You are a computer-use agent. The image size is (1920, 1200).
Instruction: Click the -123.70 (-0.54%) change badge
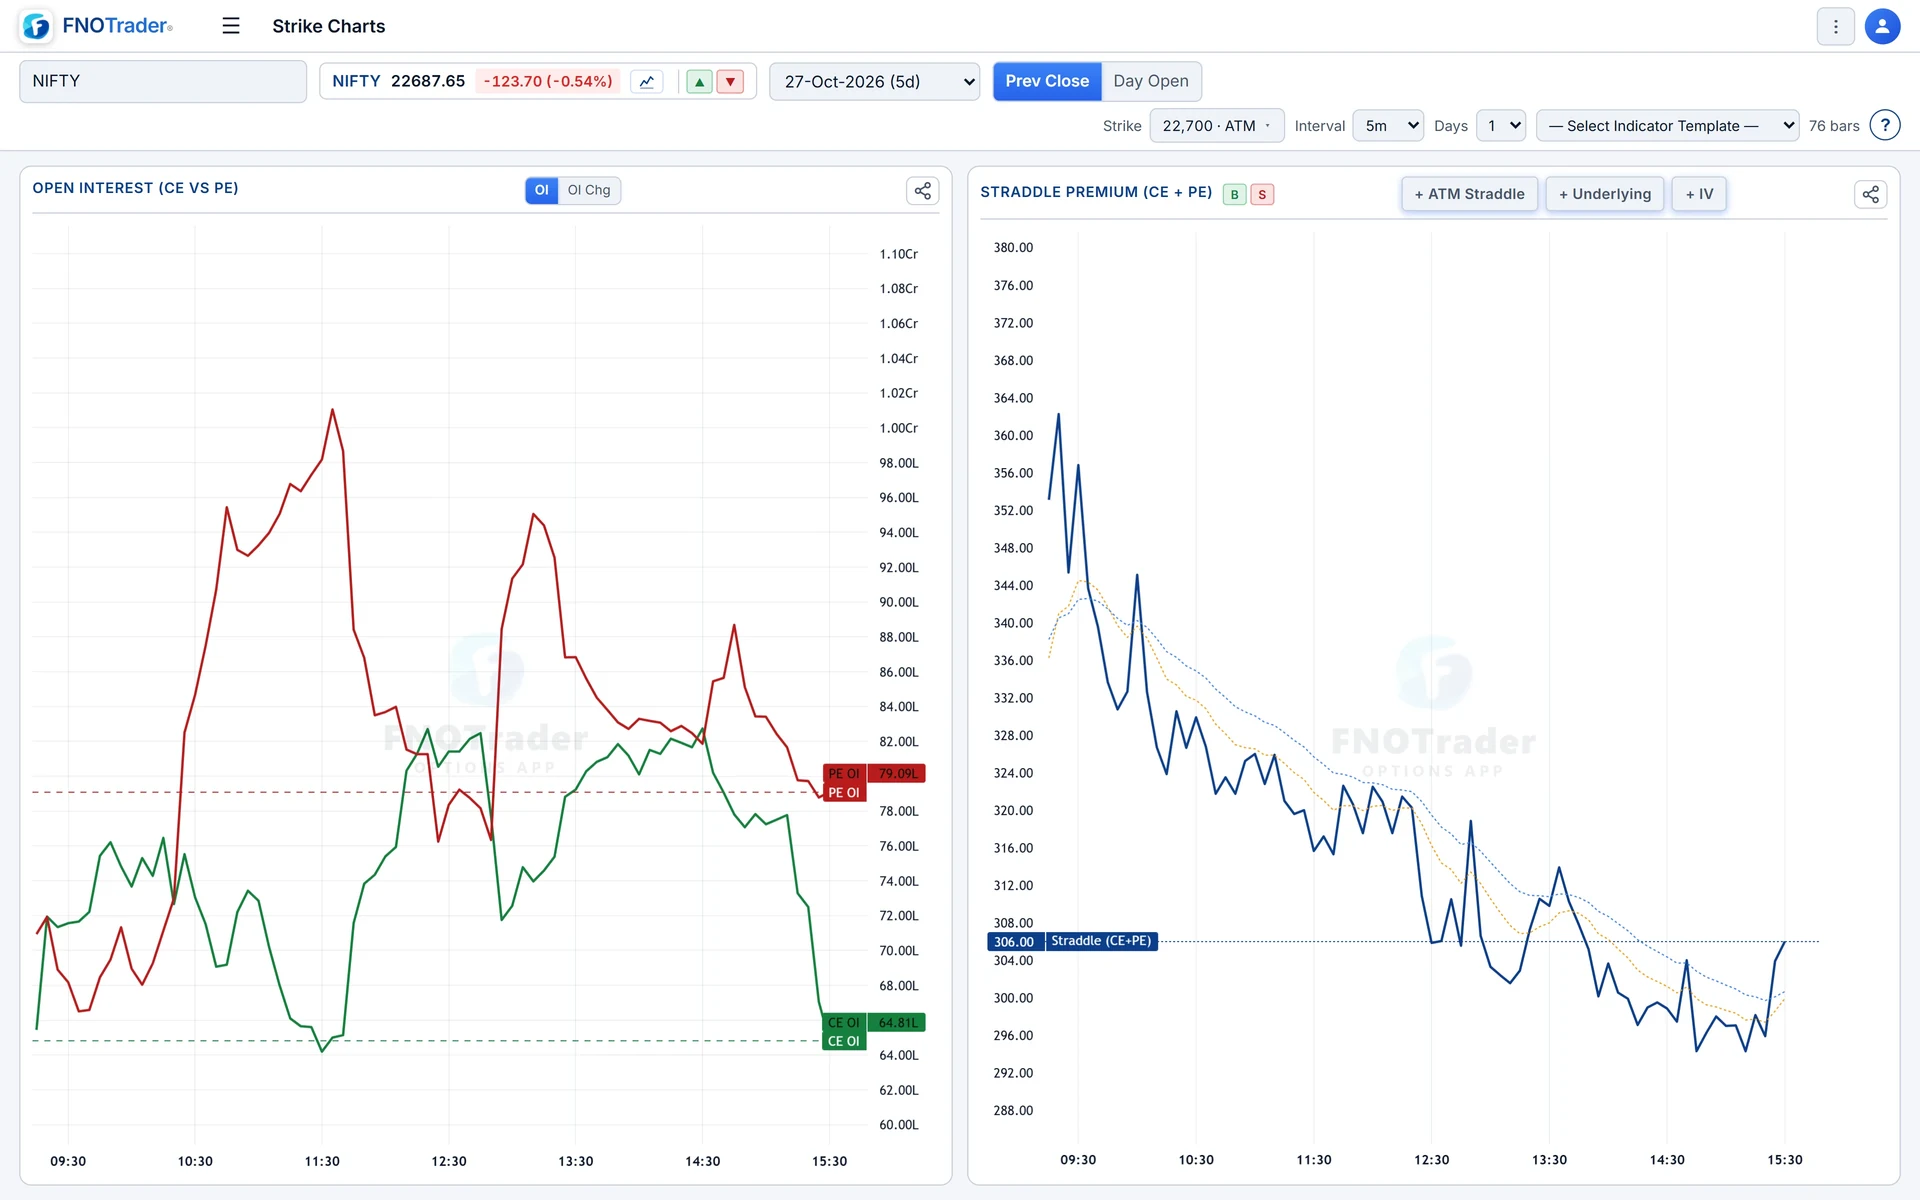pos(548,81)
